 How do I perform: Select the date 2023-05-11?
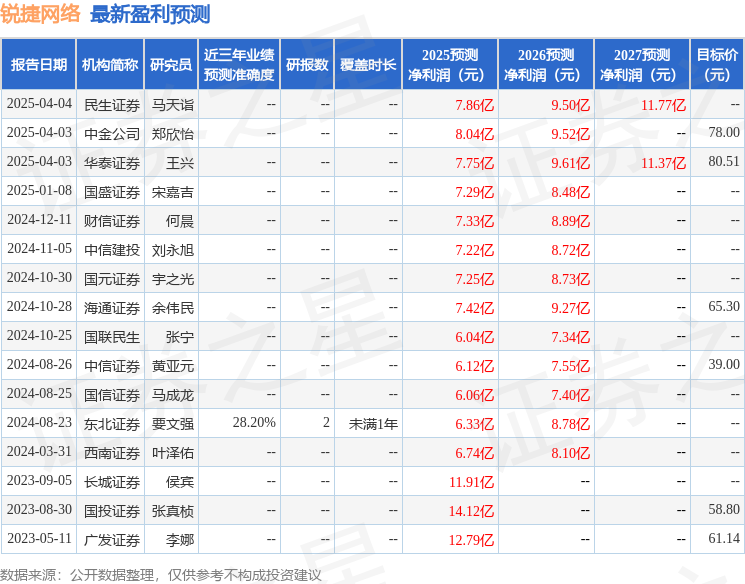tap(39, 538)
